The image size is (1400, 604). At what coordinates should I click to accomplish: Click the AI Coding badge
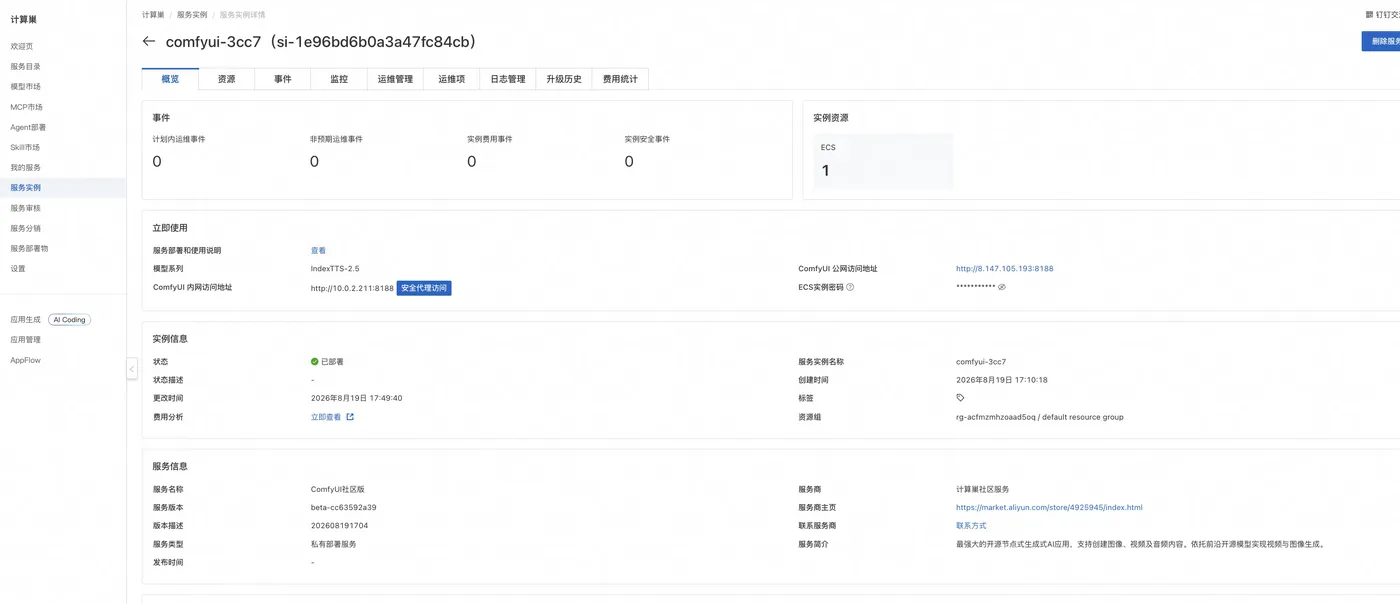pos(70,320)
